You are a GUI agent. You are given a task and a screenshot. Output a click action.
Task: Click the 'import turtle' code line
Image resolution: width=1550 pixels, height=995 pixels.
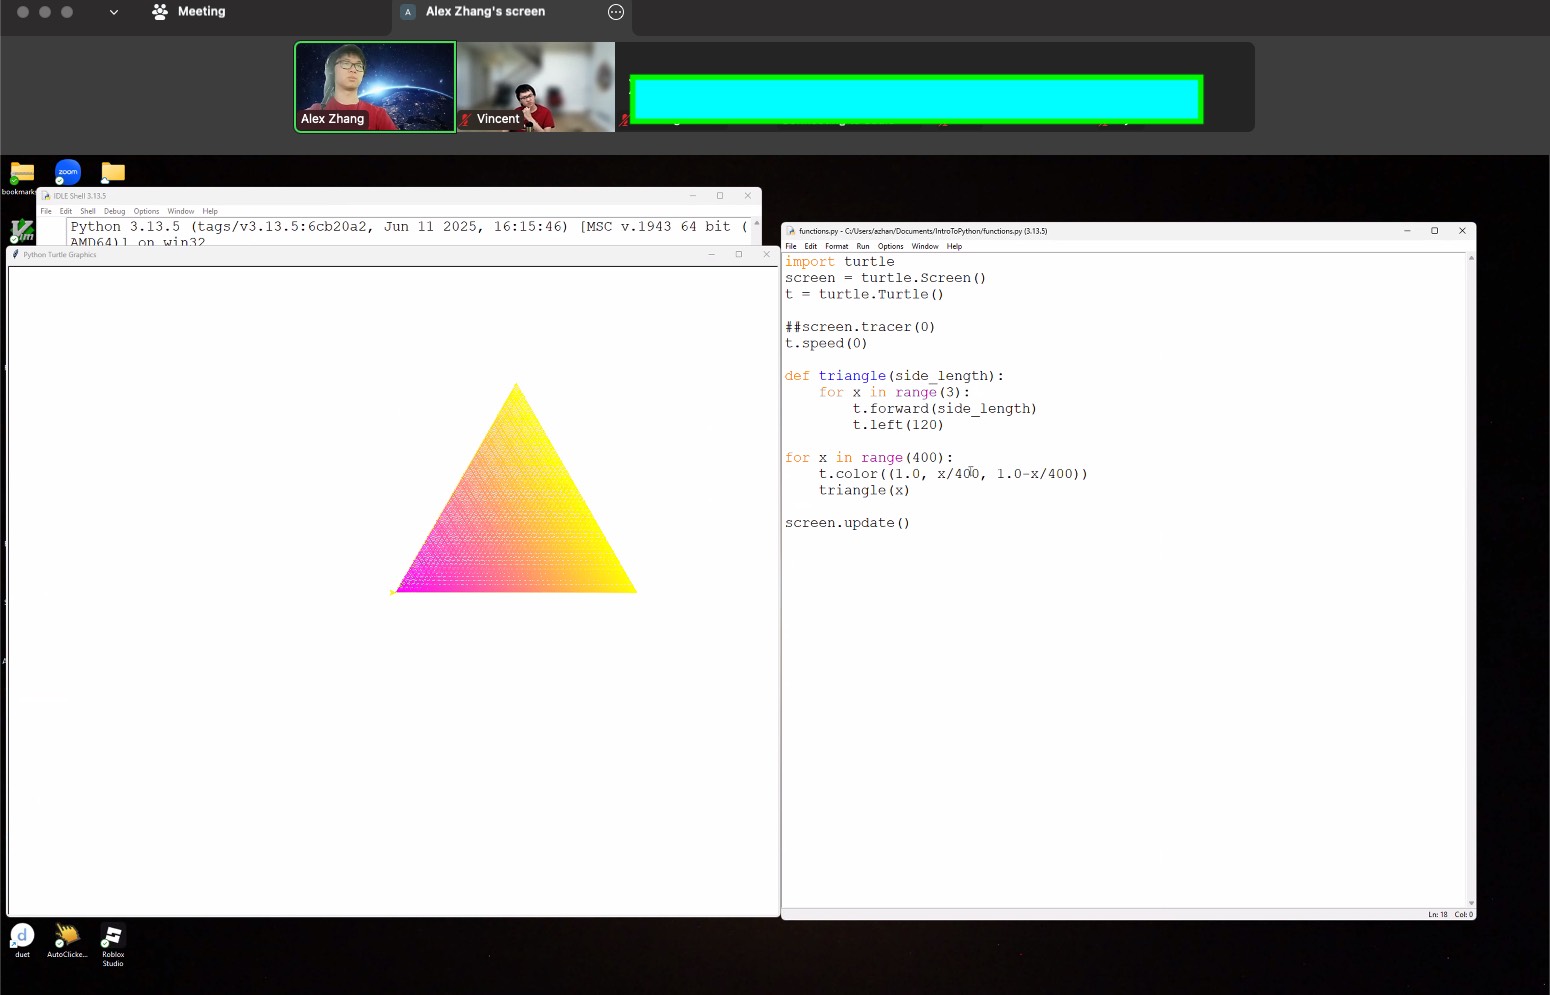pyautogui.click(x=840, y=262)
